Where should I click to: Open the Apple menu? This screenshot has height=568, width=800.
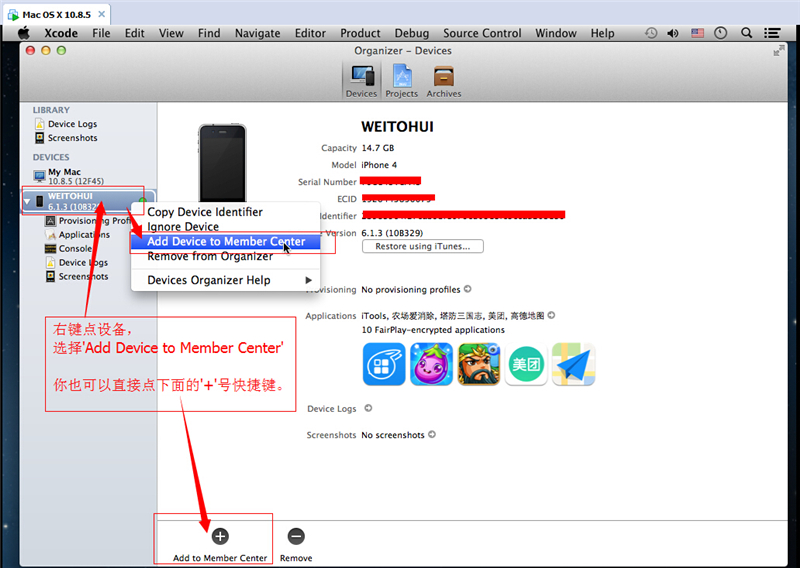click(23, 33)
